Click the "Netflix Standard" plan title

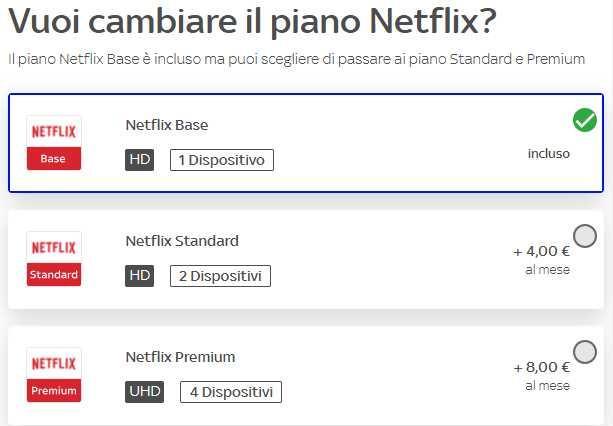click(x=182, y=241)
